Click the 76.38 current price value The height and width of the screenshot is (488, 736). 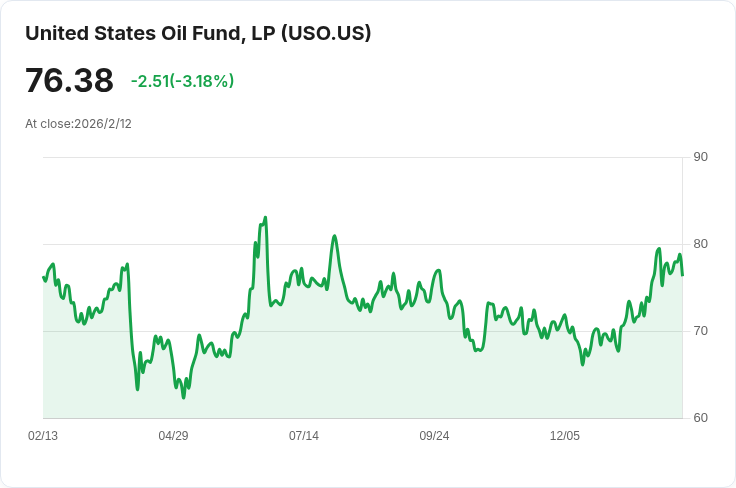pos(69,80)
